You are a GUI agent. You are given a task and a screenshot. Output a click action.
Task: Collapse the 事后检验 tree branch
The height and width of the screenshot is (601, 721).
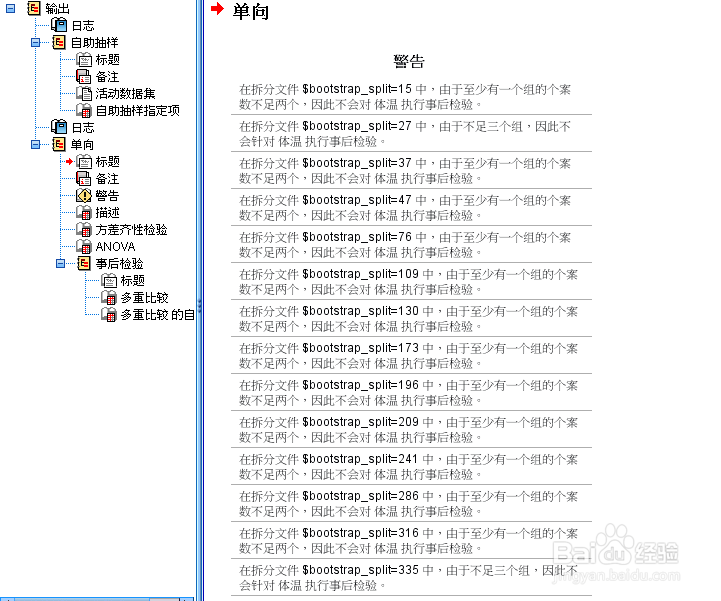tap(60, 263)
